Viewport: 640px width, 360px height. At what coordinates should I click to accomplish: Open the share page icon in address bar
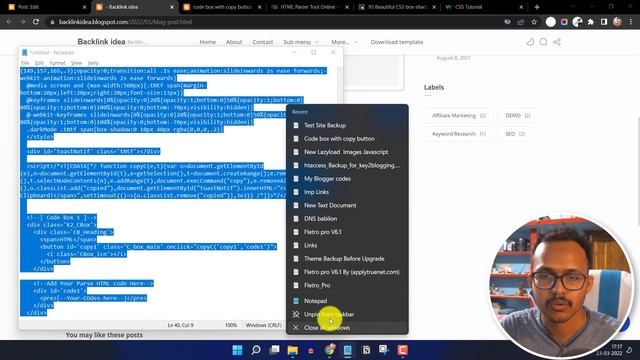[x=520, y=22]
